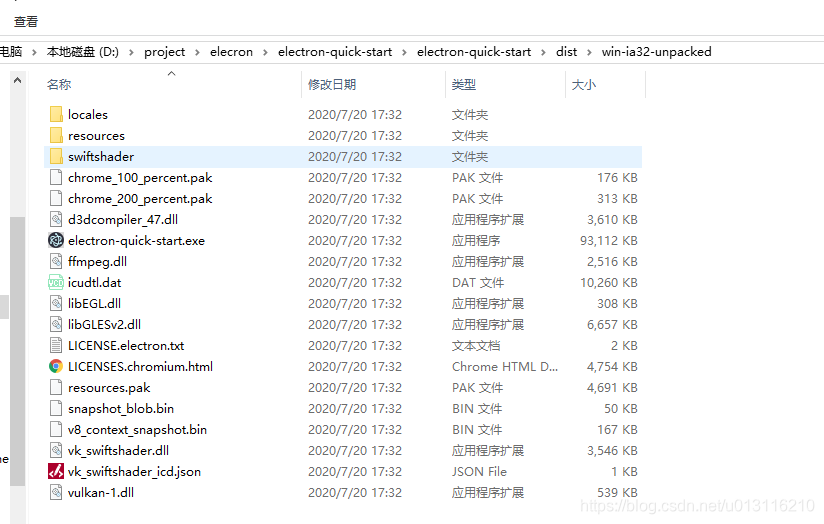The width and height of the screenshot is (824, 524).
Task: Select the vulkan-1.dll file name
Action: (x=101, y=493)
